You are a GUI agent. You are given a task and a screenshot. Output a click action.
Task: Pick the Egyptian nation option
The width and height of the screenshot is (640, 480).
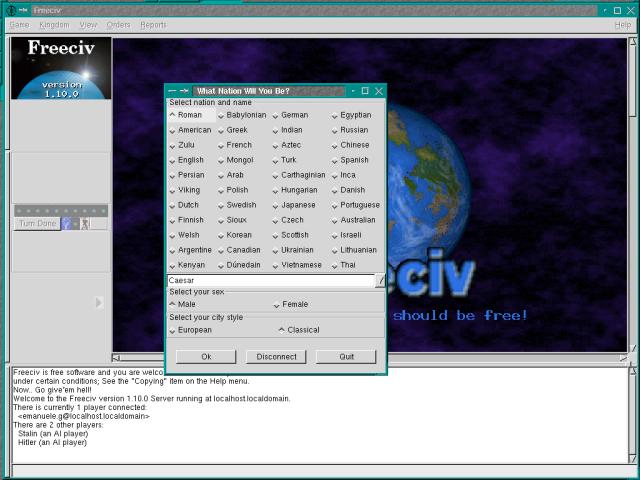click(351, 115)
